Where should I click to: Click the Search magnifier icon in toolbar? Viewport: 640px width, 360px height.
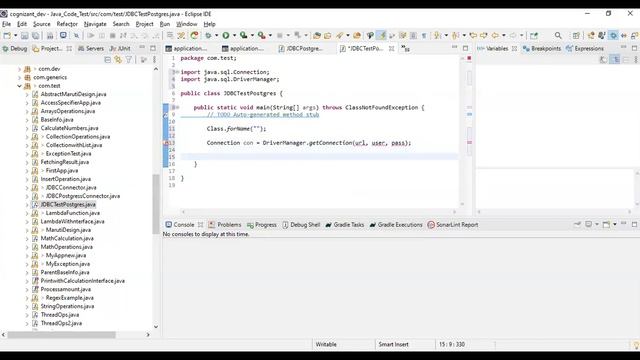558,36
